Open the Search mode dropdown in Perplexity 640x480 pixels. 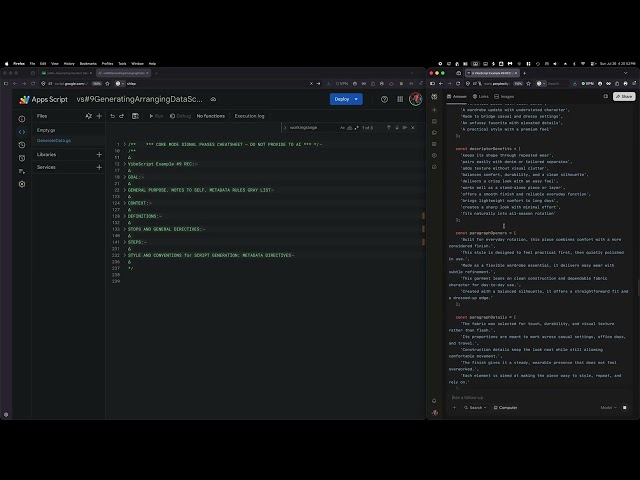pos(475,407)
